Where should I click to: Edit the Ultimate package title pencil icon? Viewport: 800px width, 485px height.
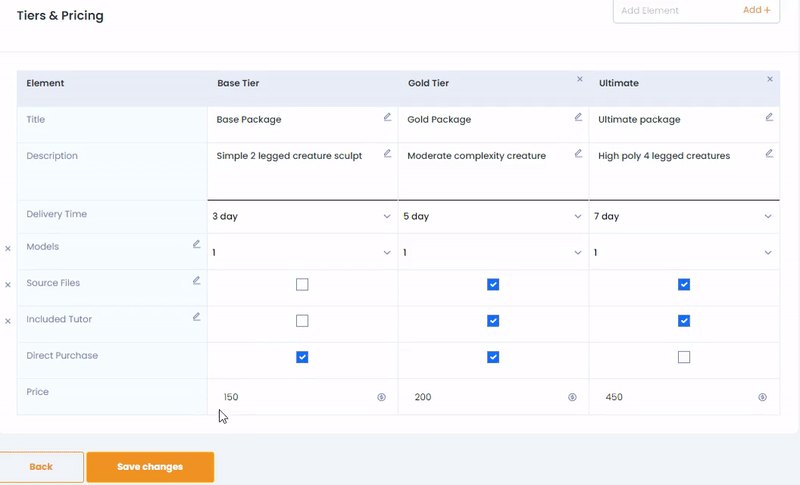click(769, 117)
